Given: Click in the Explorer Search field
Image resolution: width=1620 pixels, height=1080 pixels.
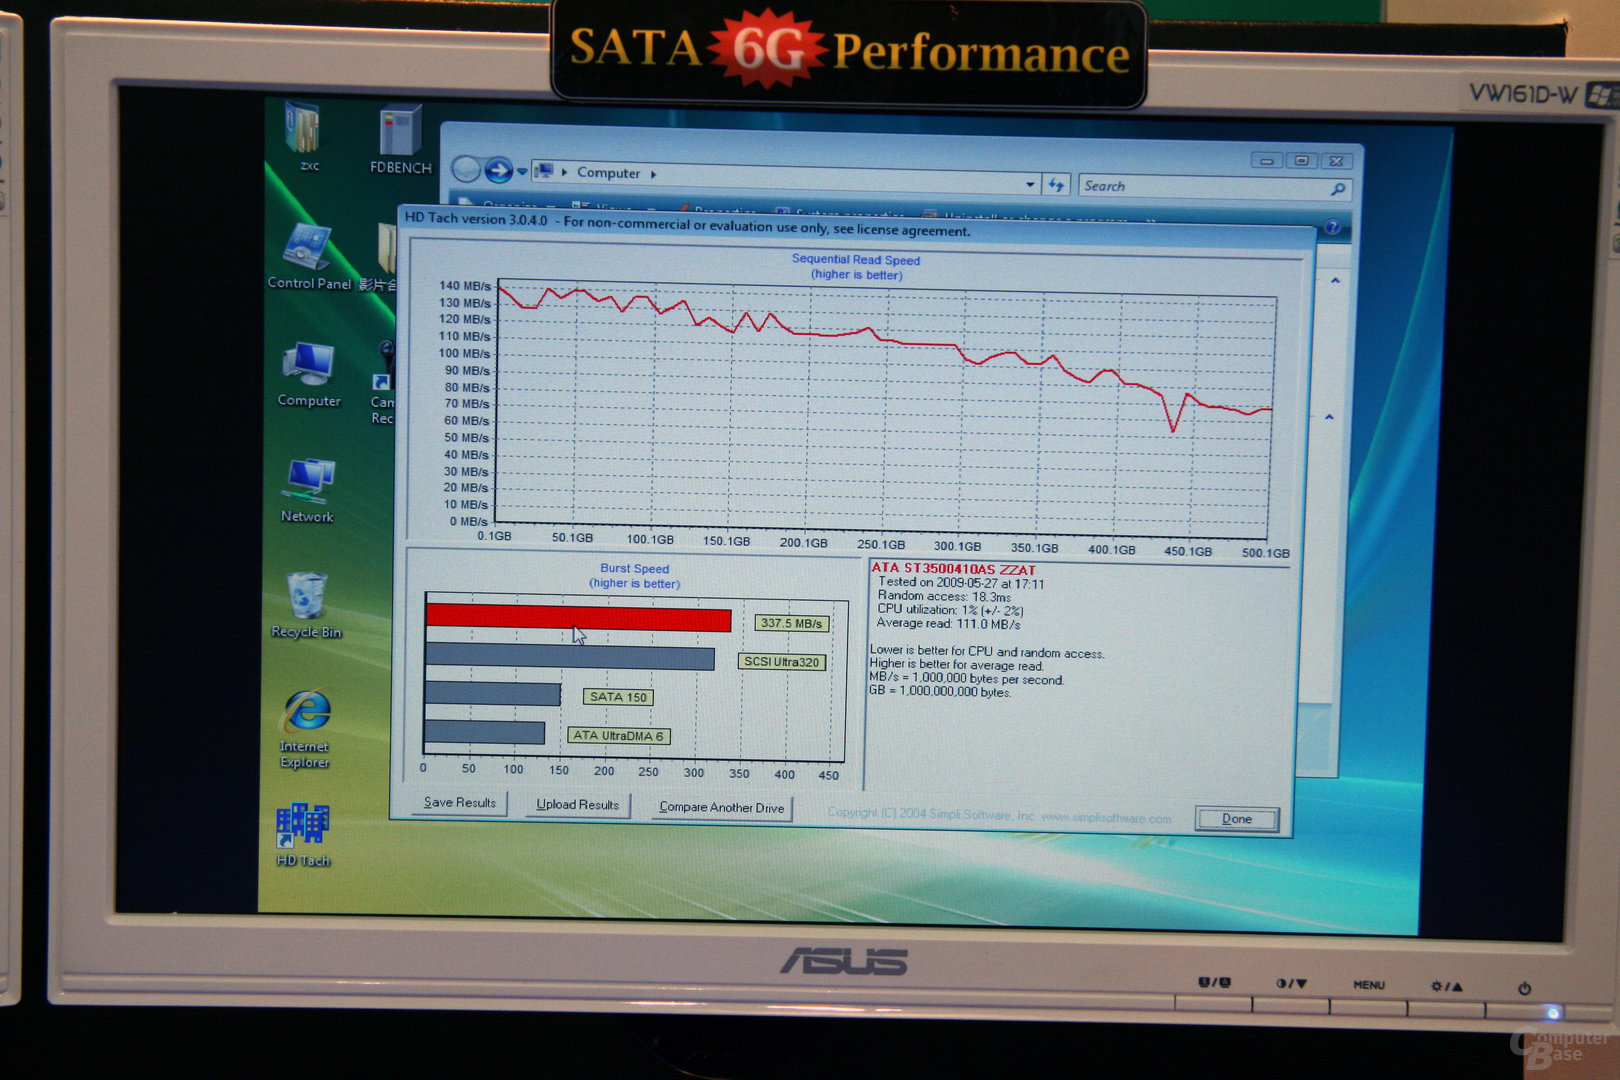Looking at the screenshot, I should click(x=1203, y=187).
